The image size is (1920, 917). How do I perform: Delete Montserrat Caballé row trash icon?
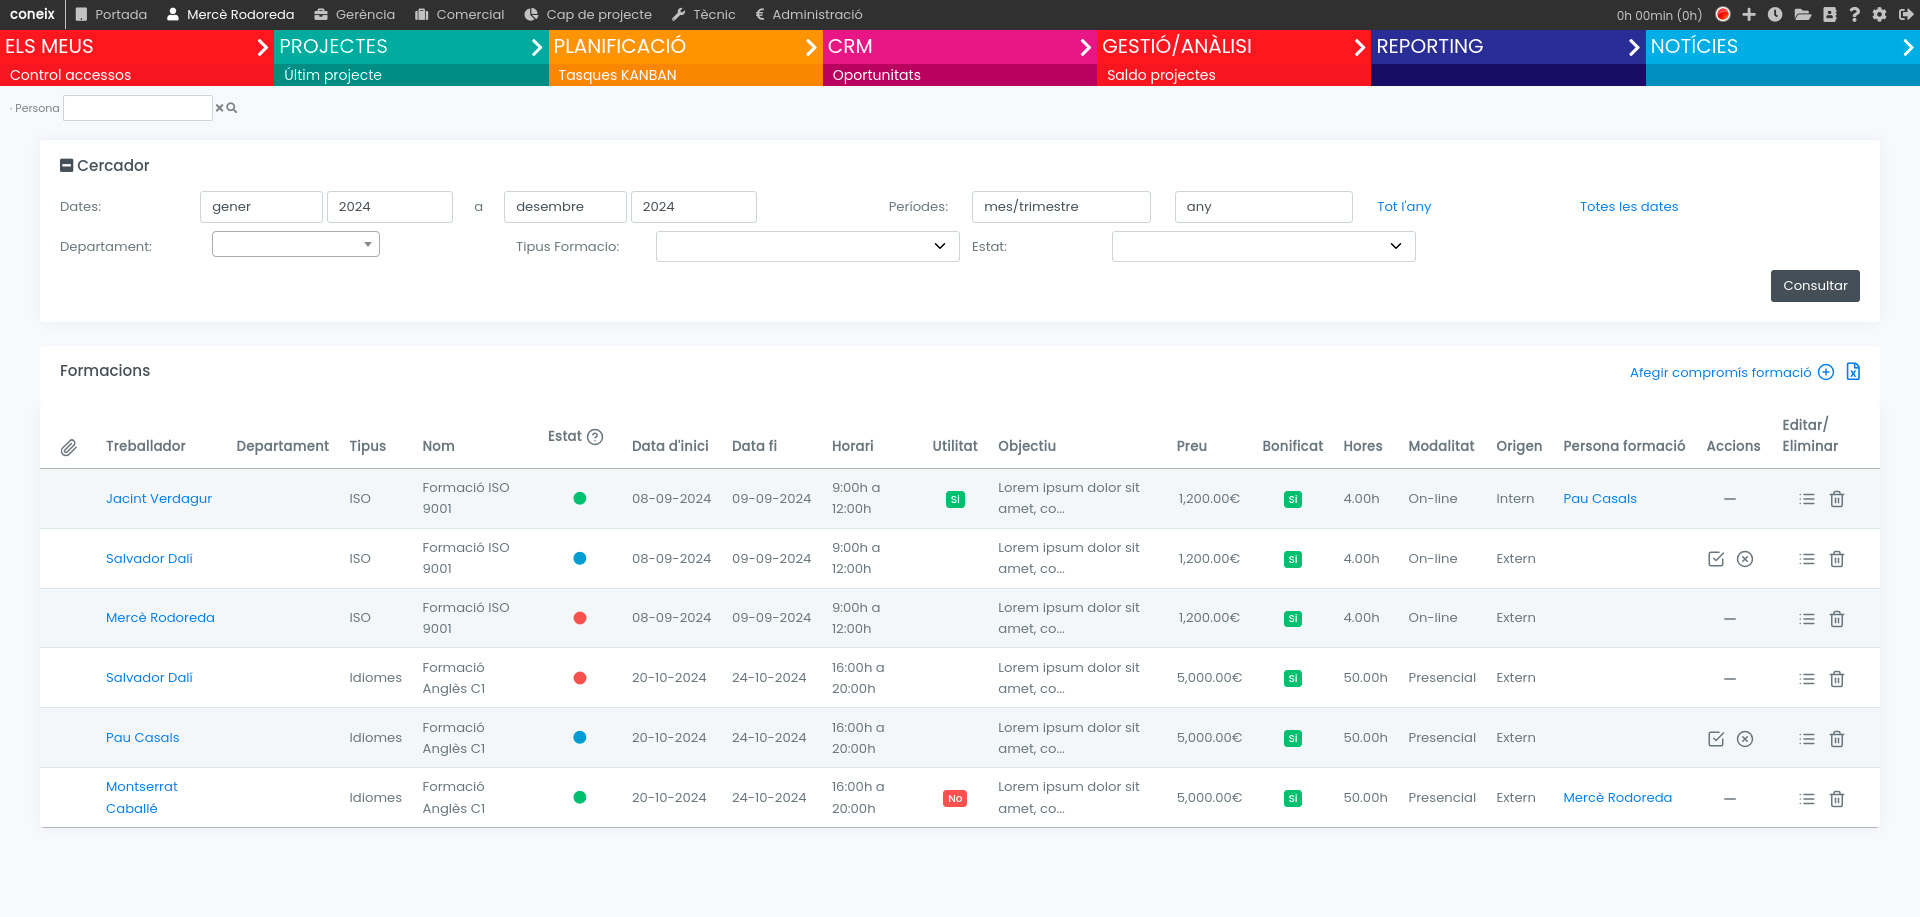coord(1837,799)
